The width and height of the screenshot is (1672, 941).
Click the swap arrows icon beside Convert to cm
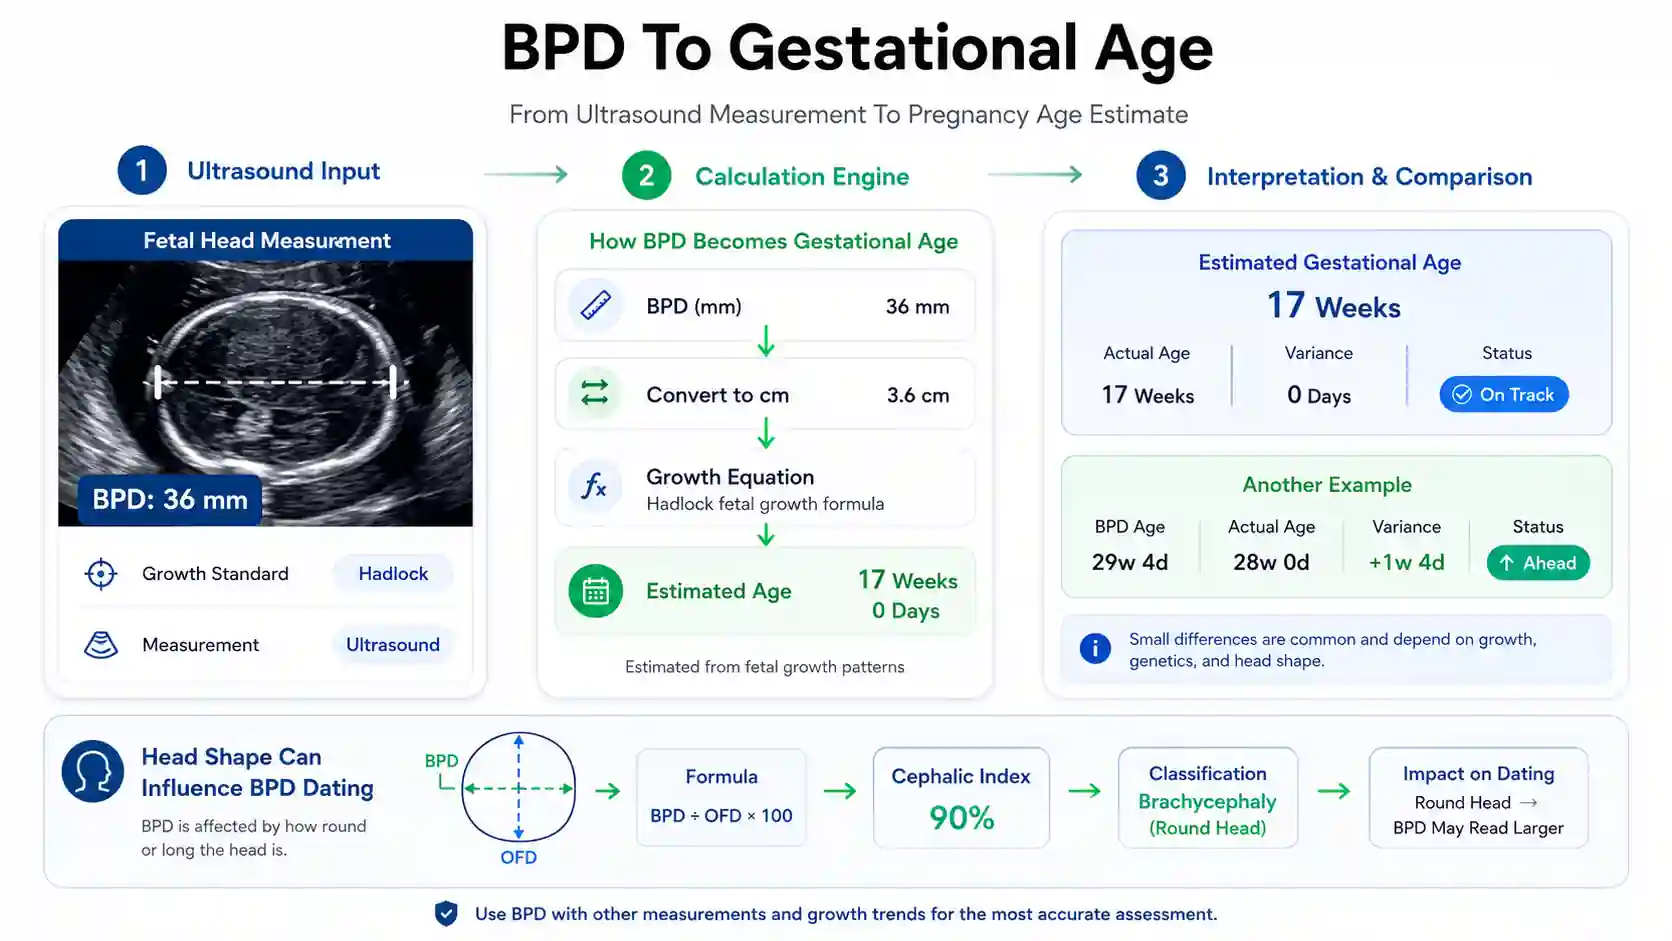[x=595, y=393]
